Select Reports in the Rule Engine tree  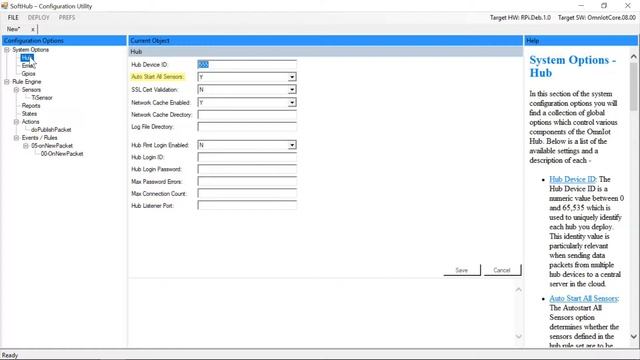31,106
